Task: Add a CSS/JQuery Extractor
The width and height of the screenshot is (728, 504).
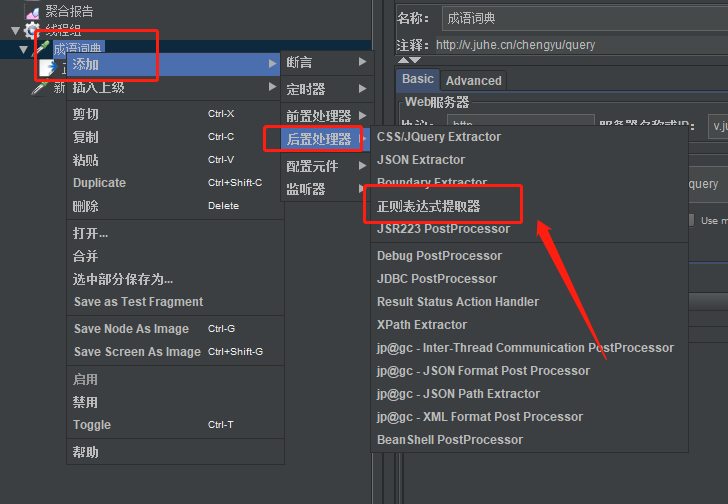Action: click(529, 137)
